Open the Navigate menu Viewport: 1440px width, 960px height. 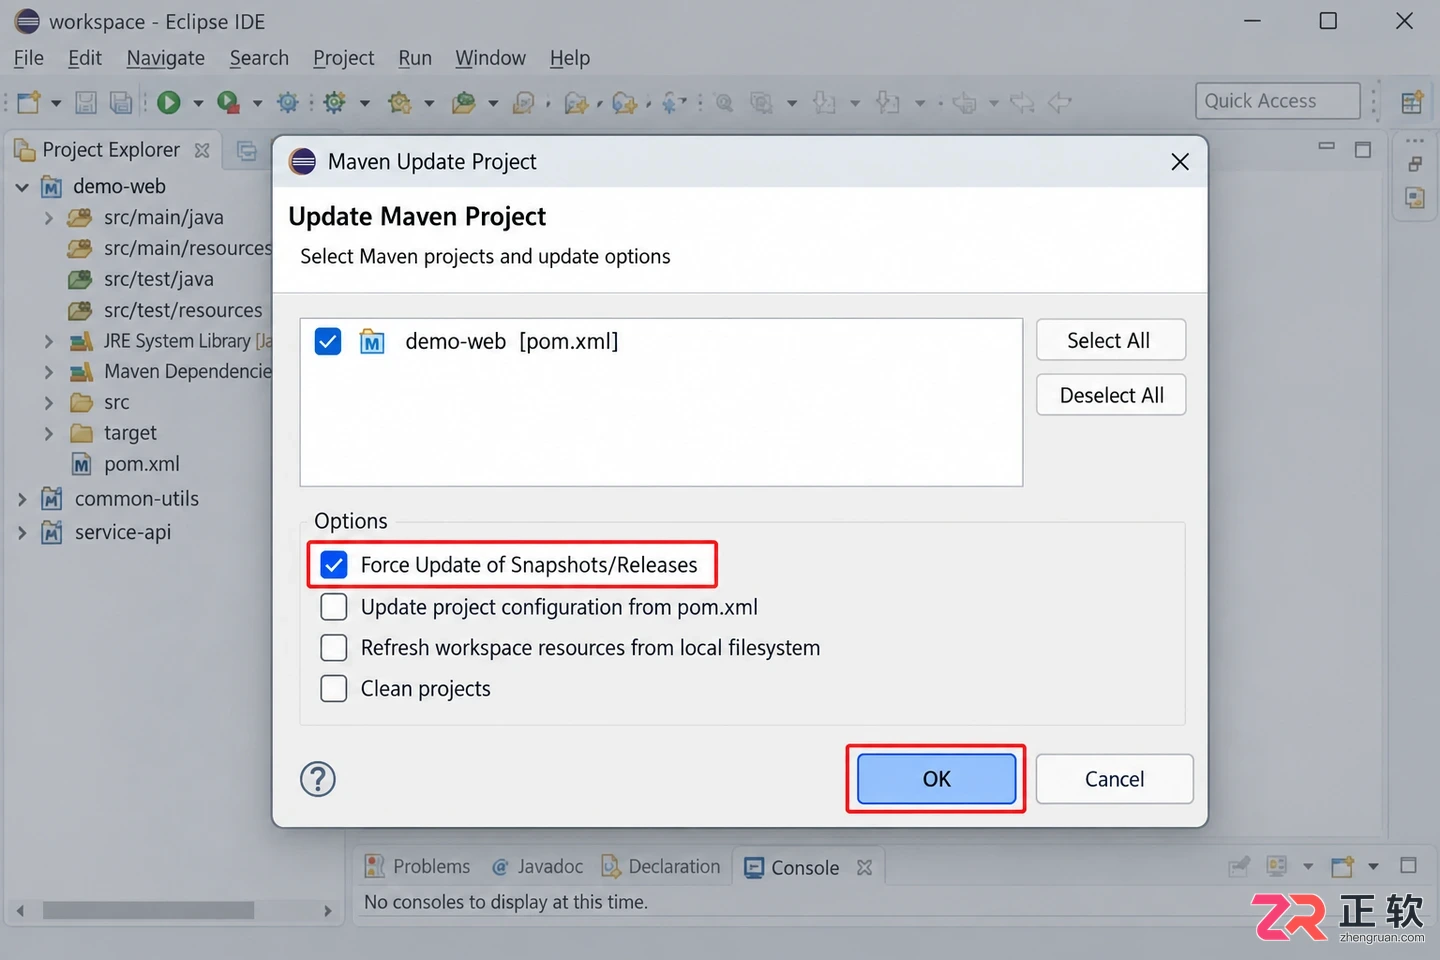(166, 58)
